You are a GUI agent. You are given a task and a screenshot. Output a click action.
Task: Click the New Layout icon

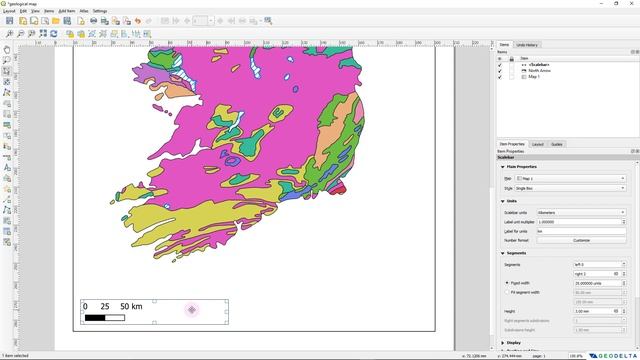[x=23, y=21]
